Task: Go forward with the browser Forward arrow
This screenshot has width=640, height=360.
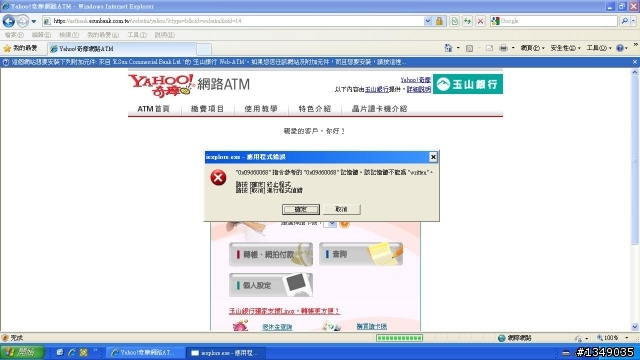Action: pyautogui.click(x=22, y=21)
